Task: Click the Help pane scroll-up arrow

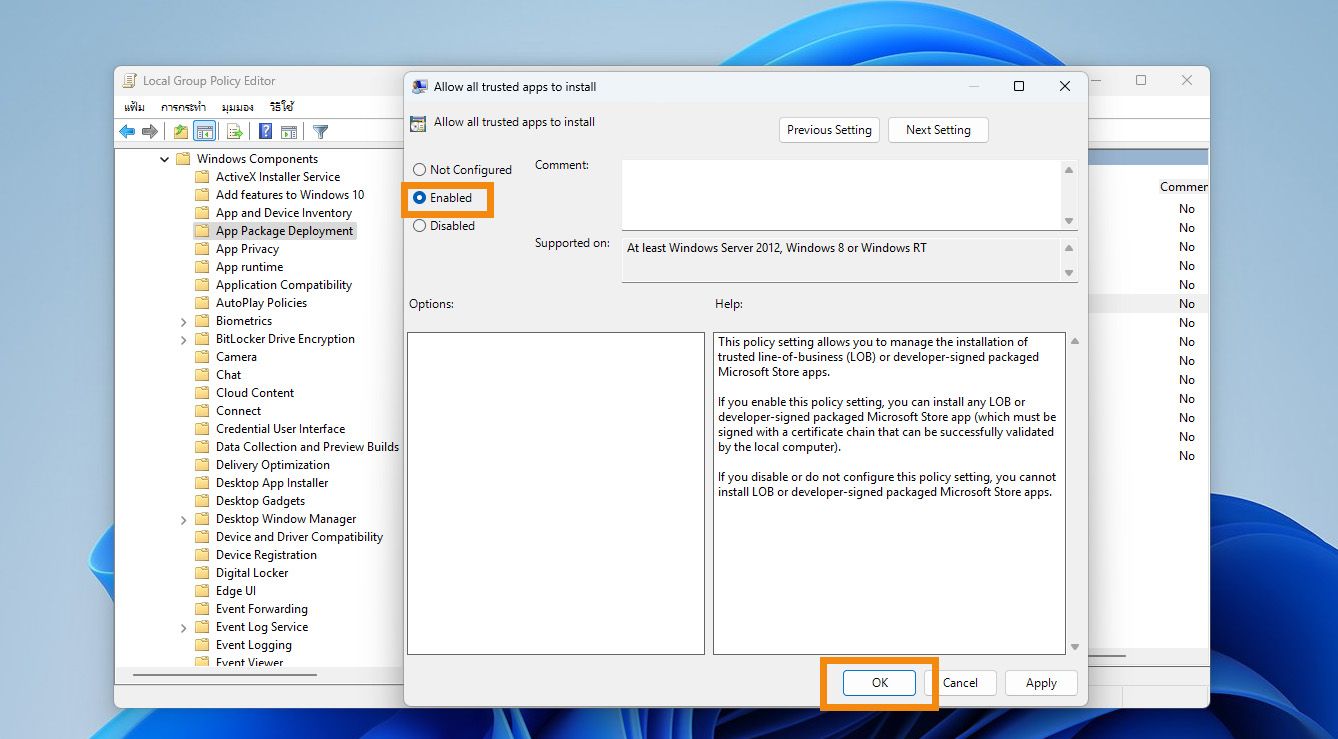Action: [1075, 341]
